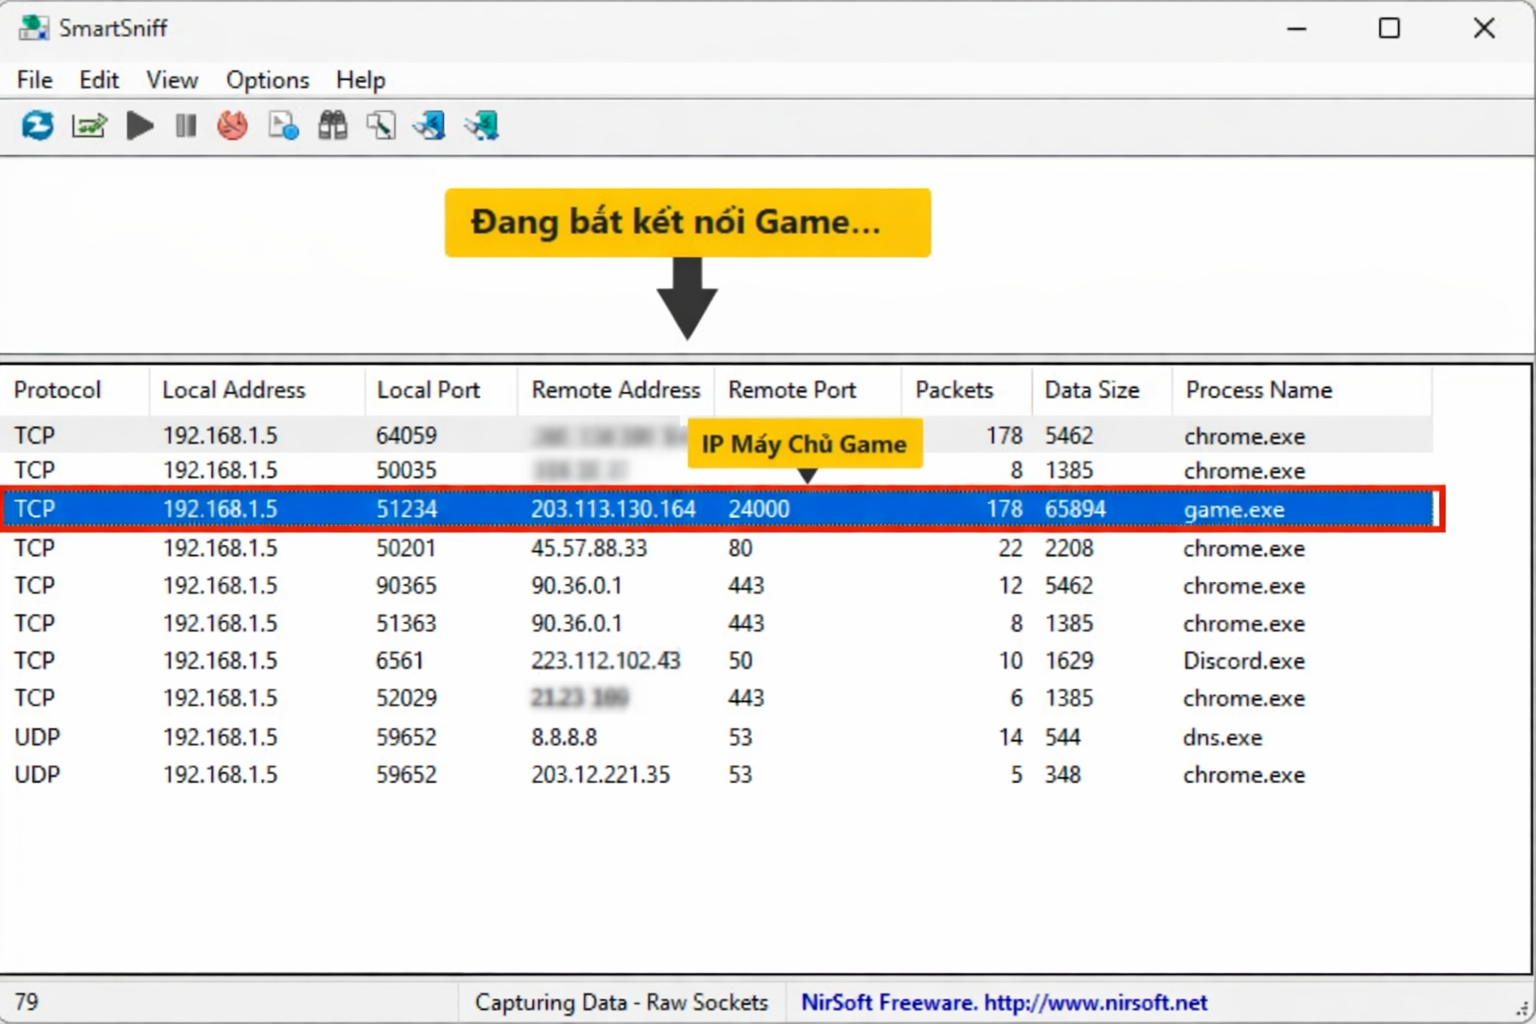This screenshot has width=1536, height=1024.
Task: Open Find with the binoculars icon
Action: tap(332, 125)
